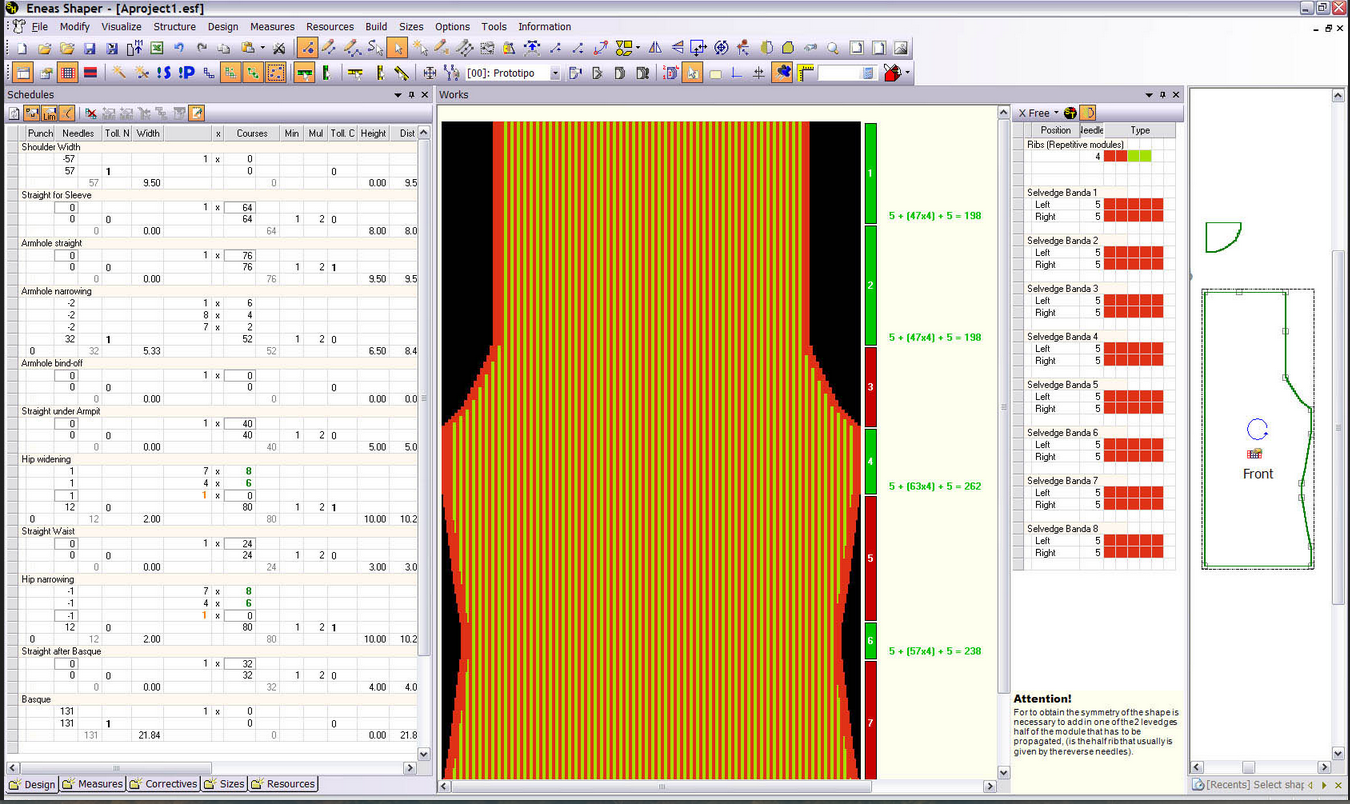Open the Visualize menu
Viewport: 1350px width, 804px height.
121,27
